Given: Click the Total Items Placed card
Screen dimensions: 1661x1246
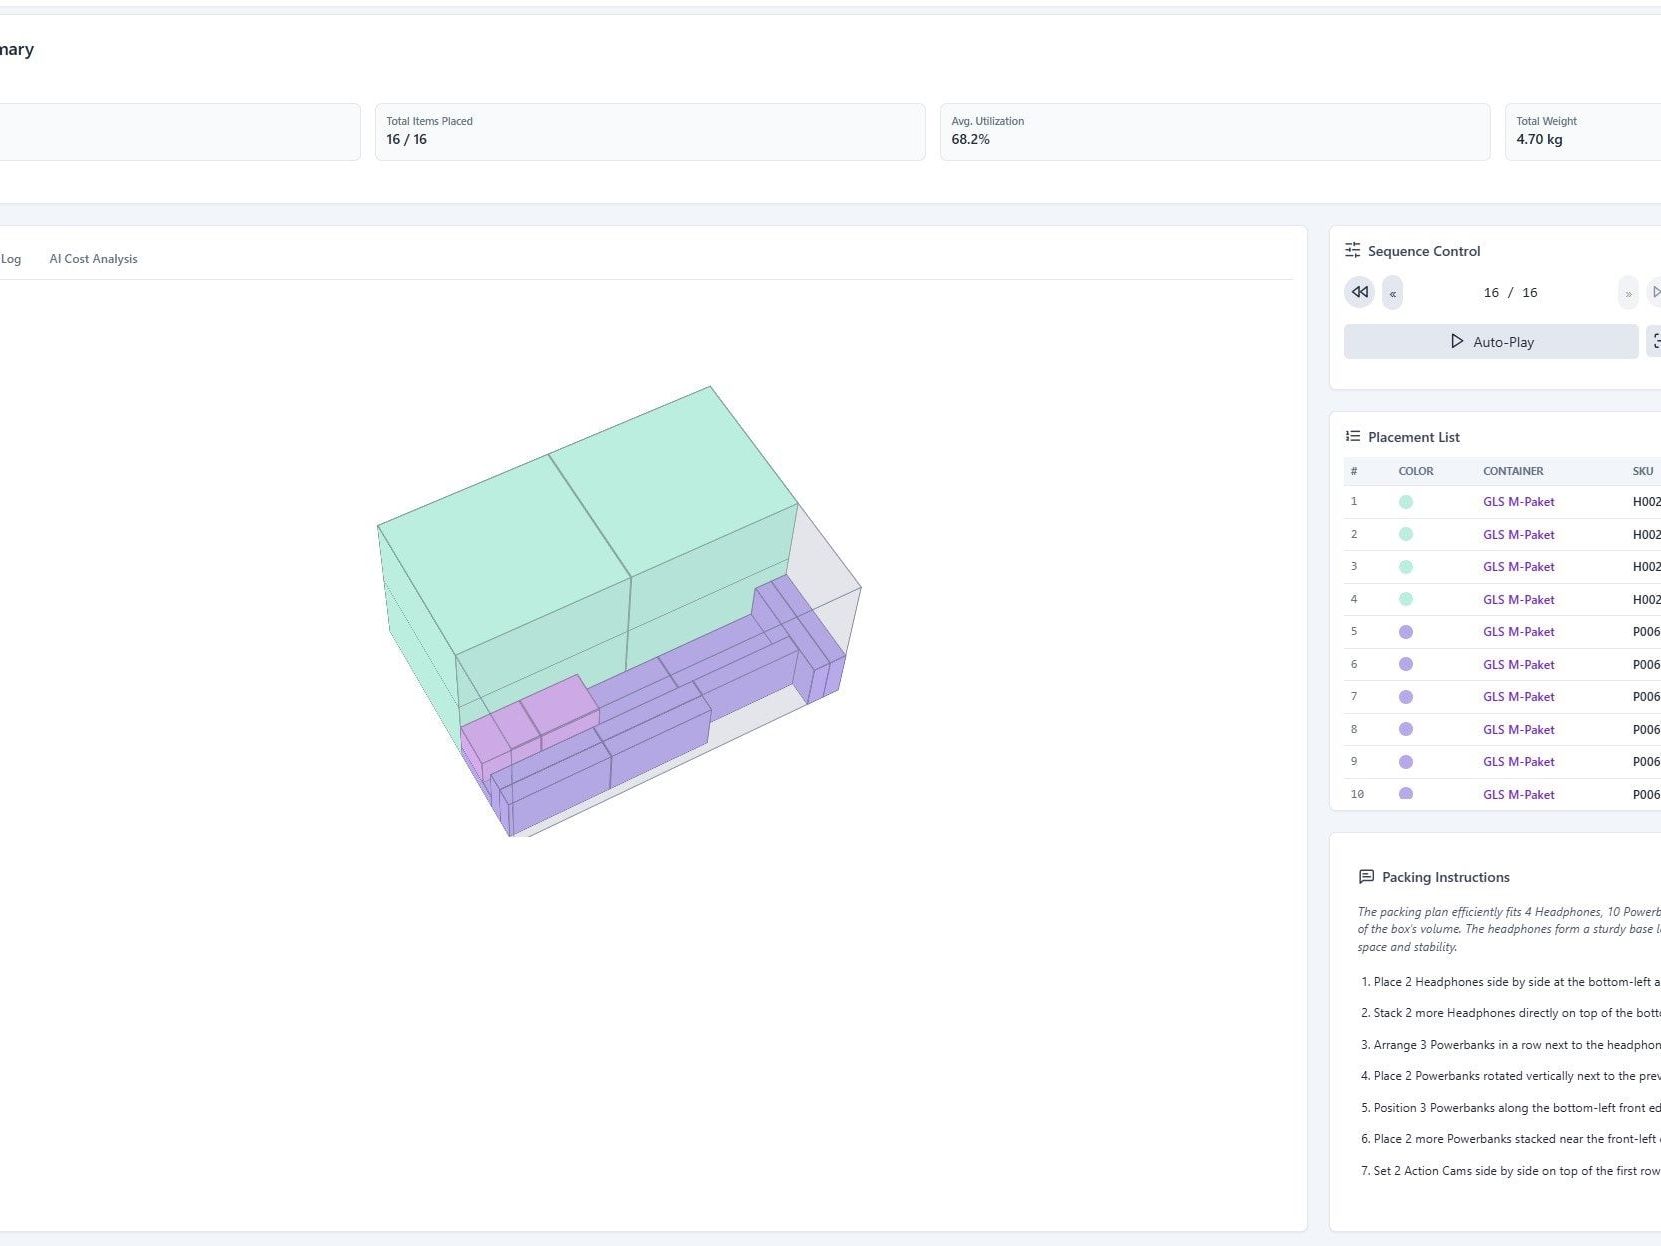Looking at the screenshot, I should (x=650, y=132).
